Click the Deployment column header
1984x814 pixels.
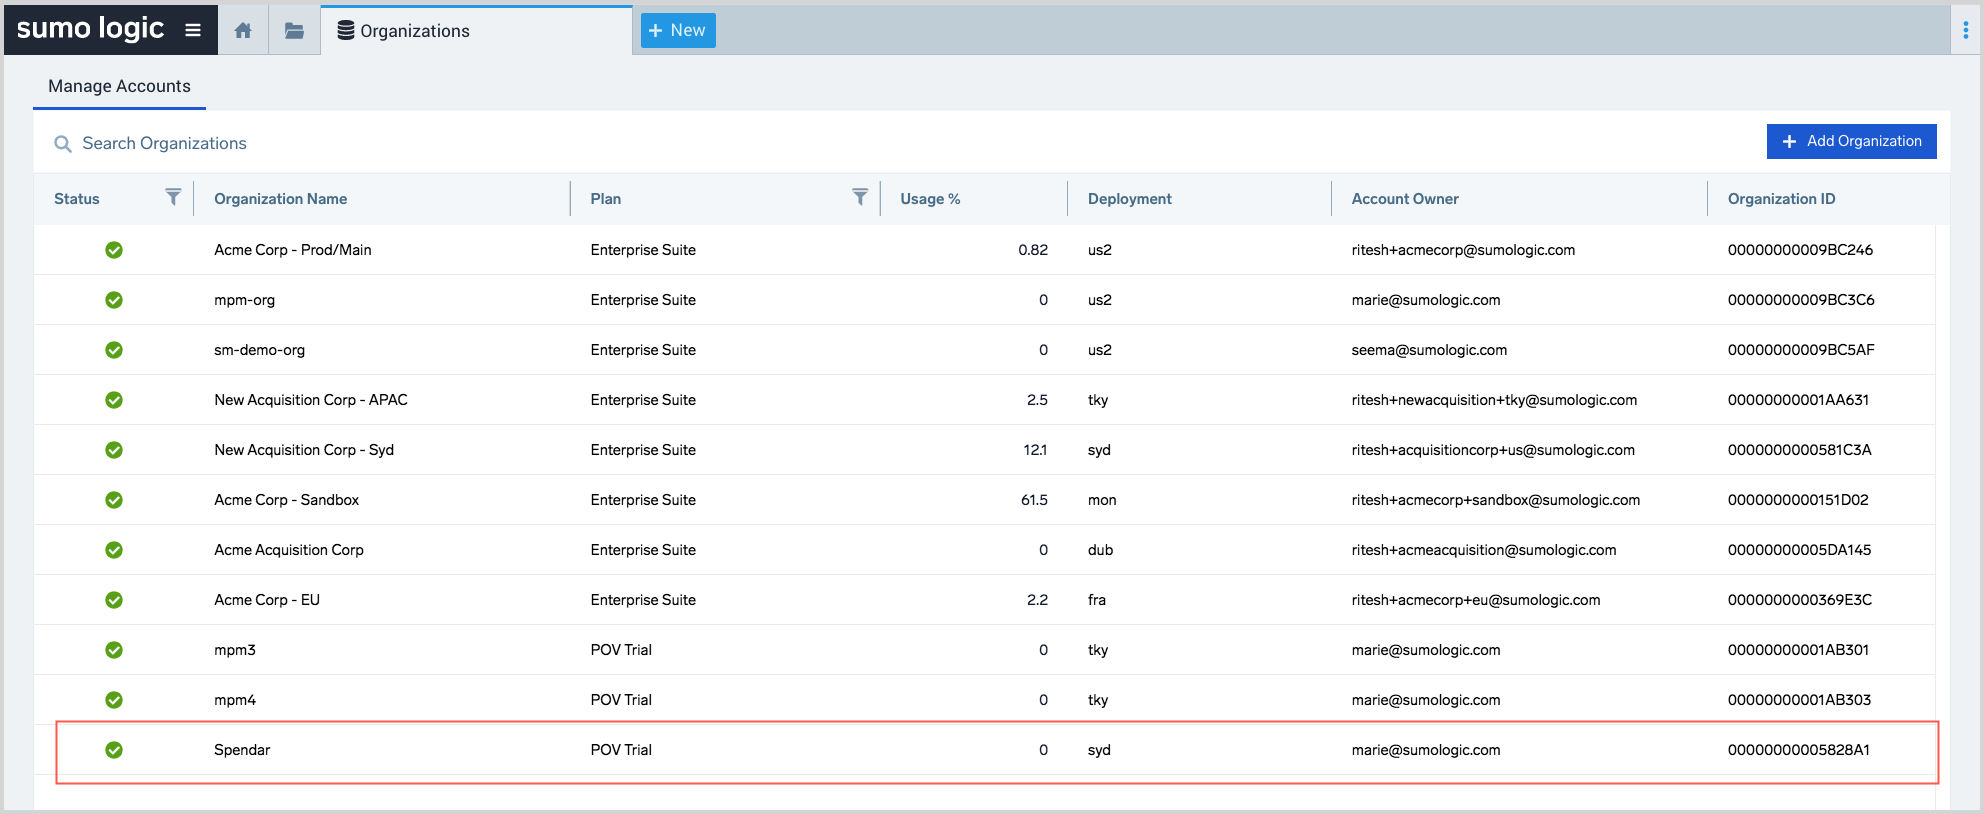point(1129,199)
